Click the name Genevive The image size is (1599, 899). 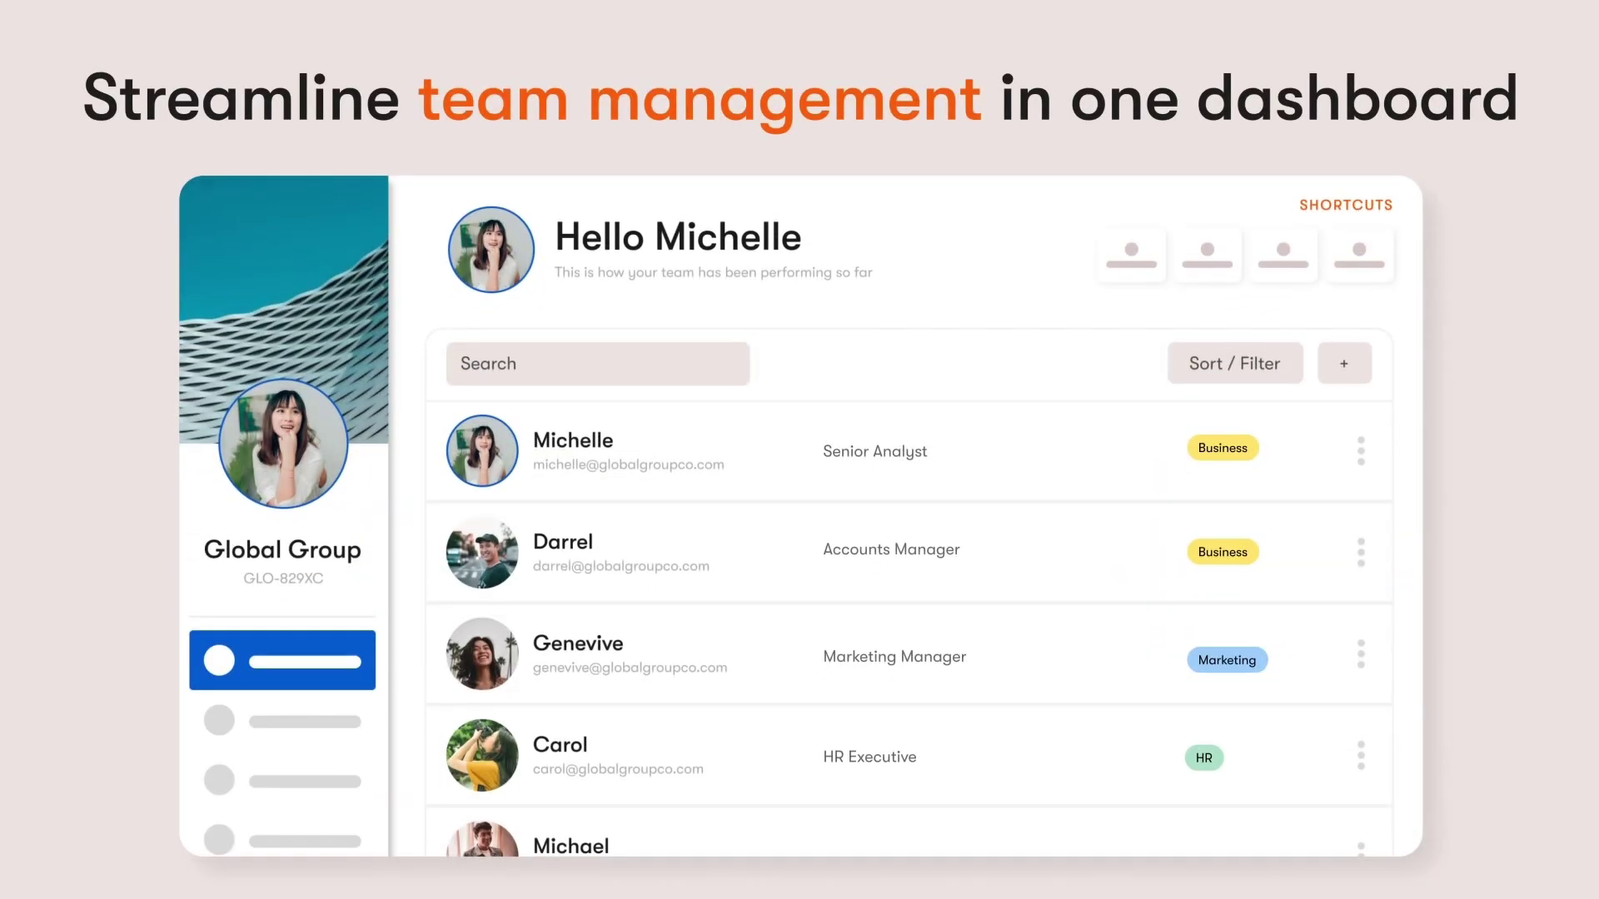click(x=578, y=643)
